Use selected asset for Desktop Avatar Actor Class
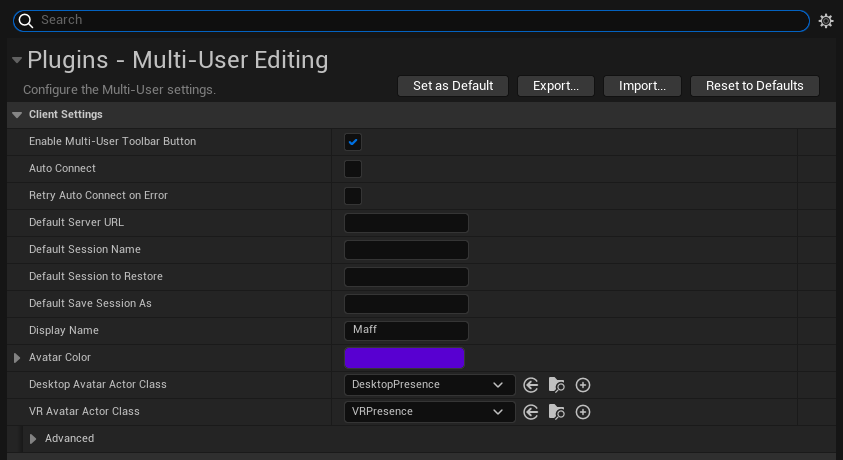 pyautogui.click(x=531, y=385)
